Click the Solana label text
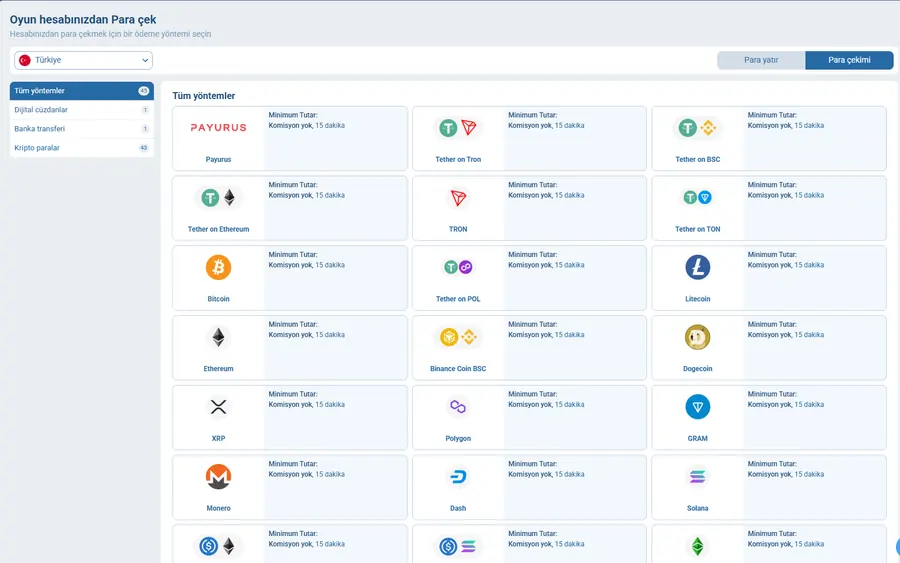 697,508
